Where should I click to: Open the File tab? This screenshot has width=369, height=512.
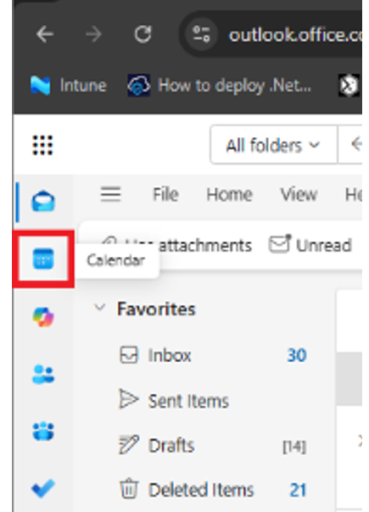point(166,194)
